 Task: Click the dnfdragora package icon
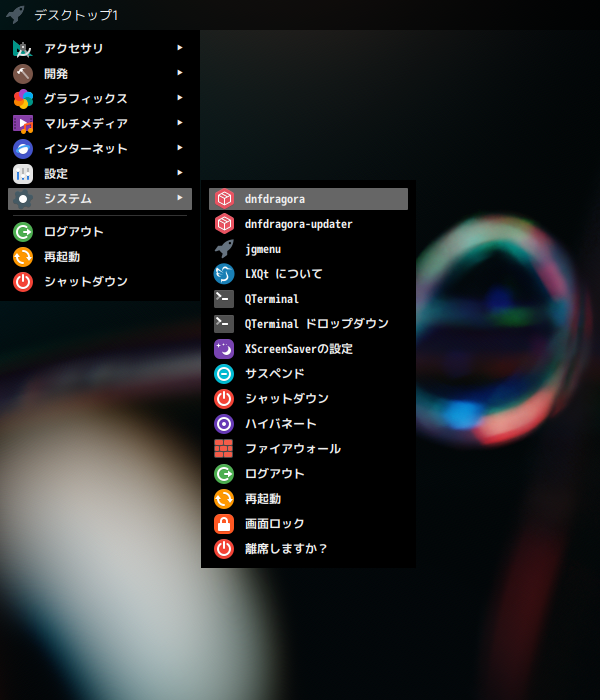point(224,199)
